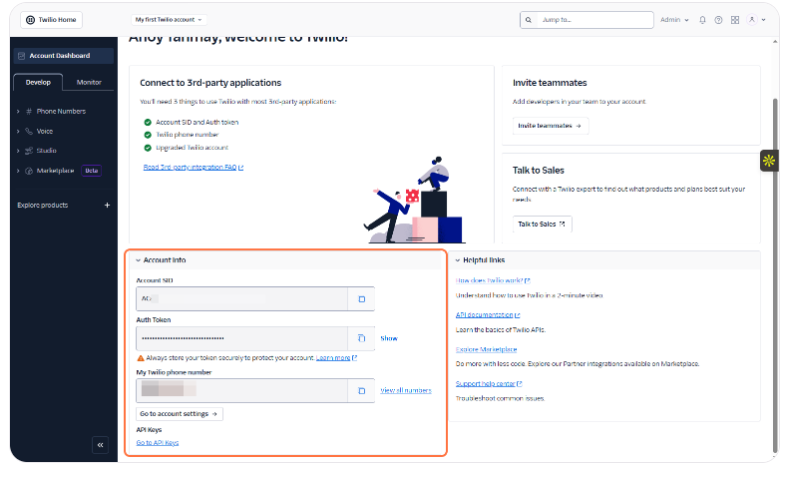Click the Auth Token field
This screenshot has height=499, width=793.
[x=242, y=338]
